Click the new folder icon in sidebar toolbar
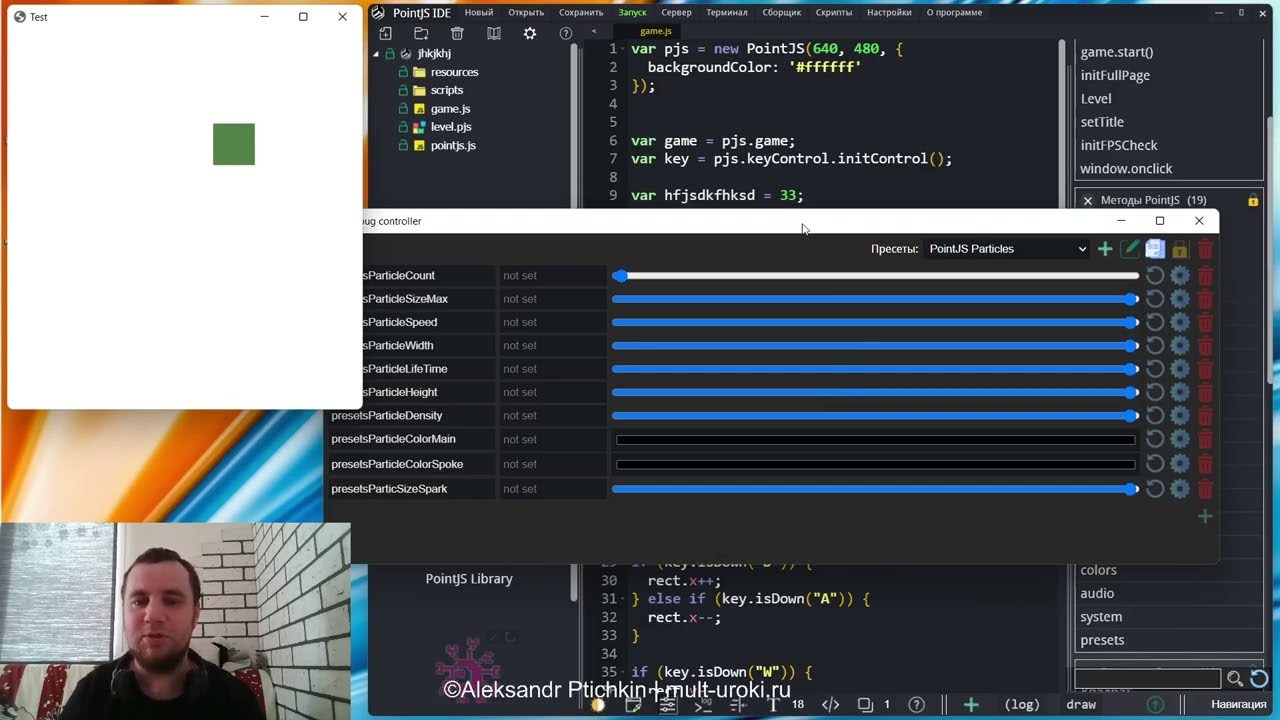 click(421, 33)
